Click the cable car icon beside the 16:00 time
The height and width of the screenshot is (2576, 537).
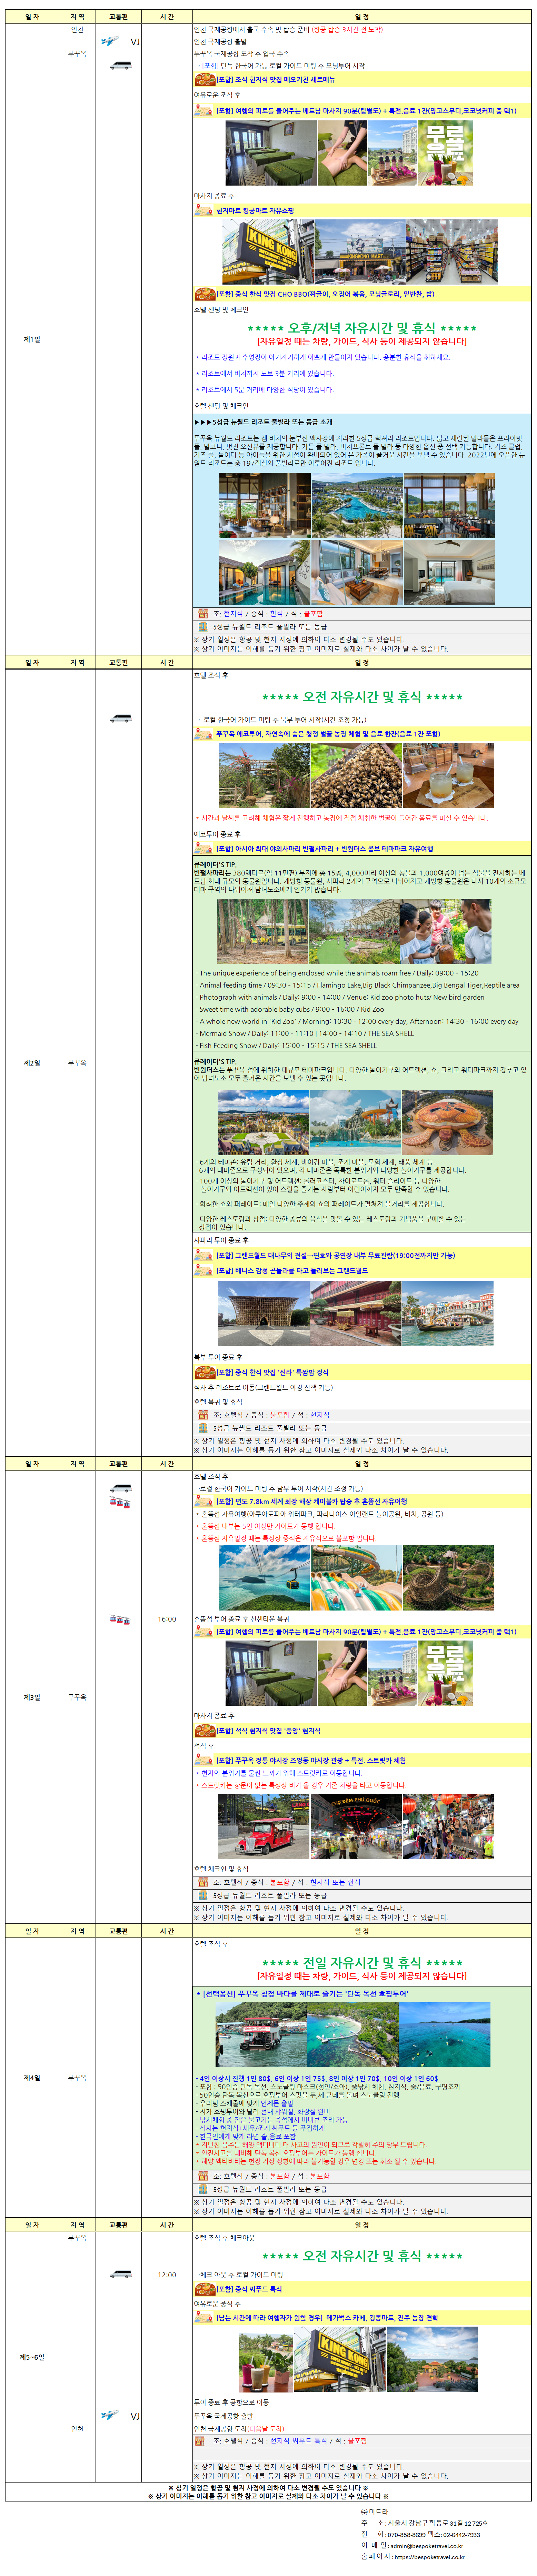pos(120,1619)
